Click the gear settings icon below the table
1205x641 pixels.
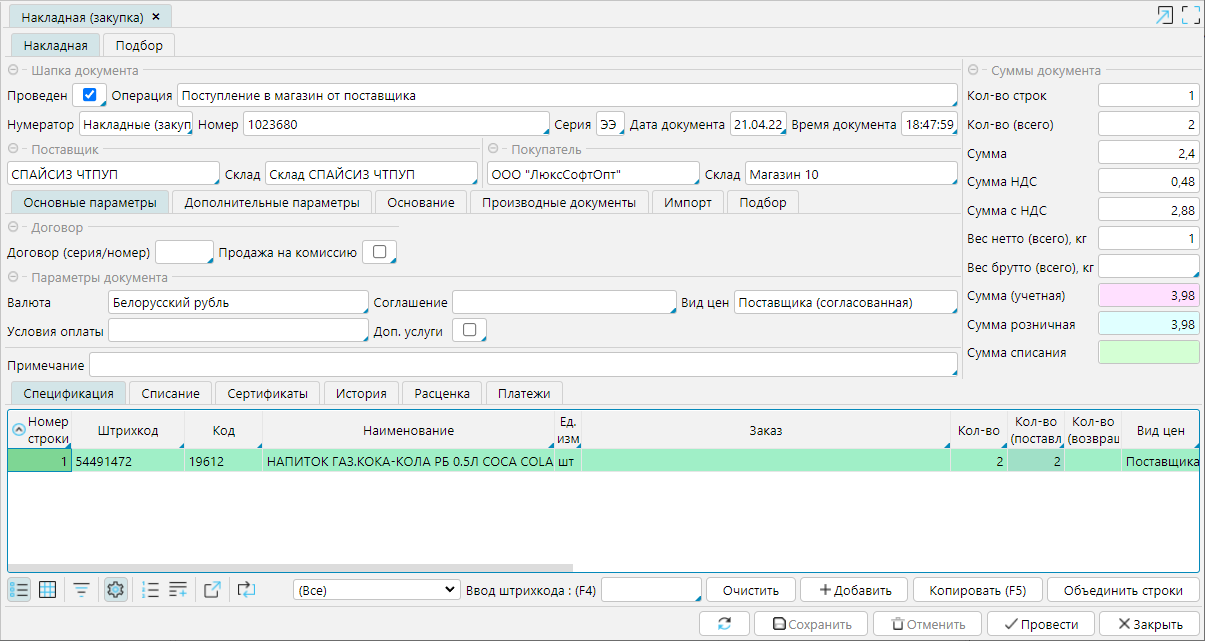click(116, 590)
